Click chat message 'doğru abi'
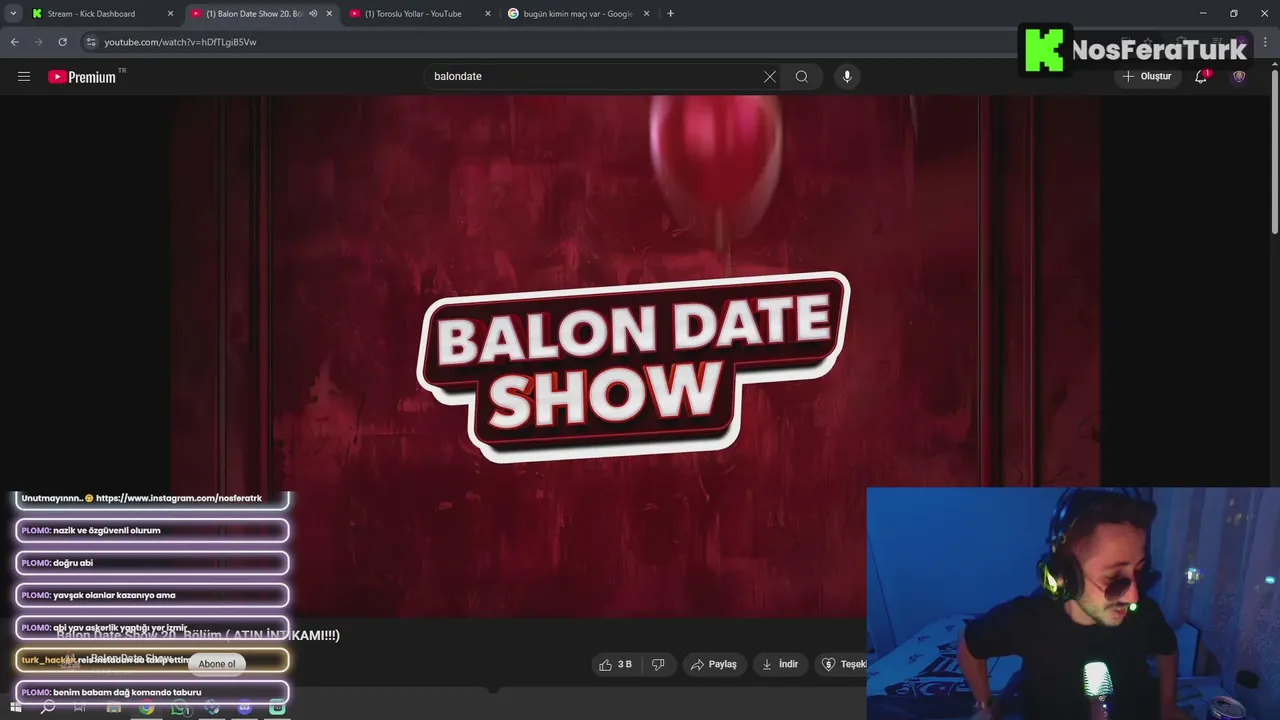1280x720 pixels. coord(152,563)
